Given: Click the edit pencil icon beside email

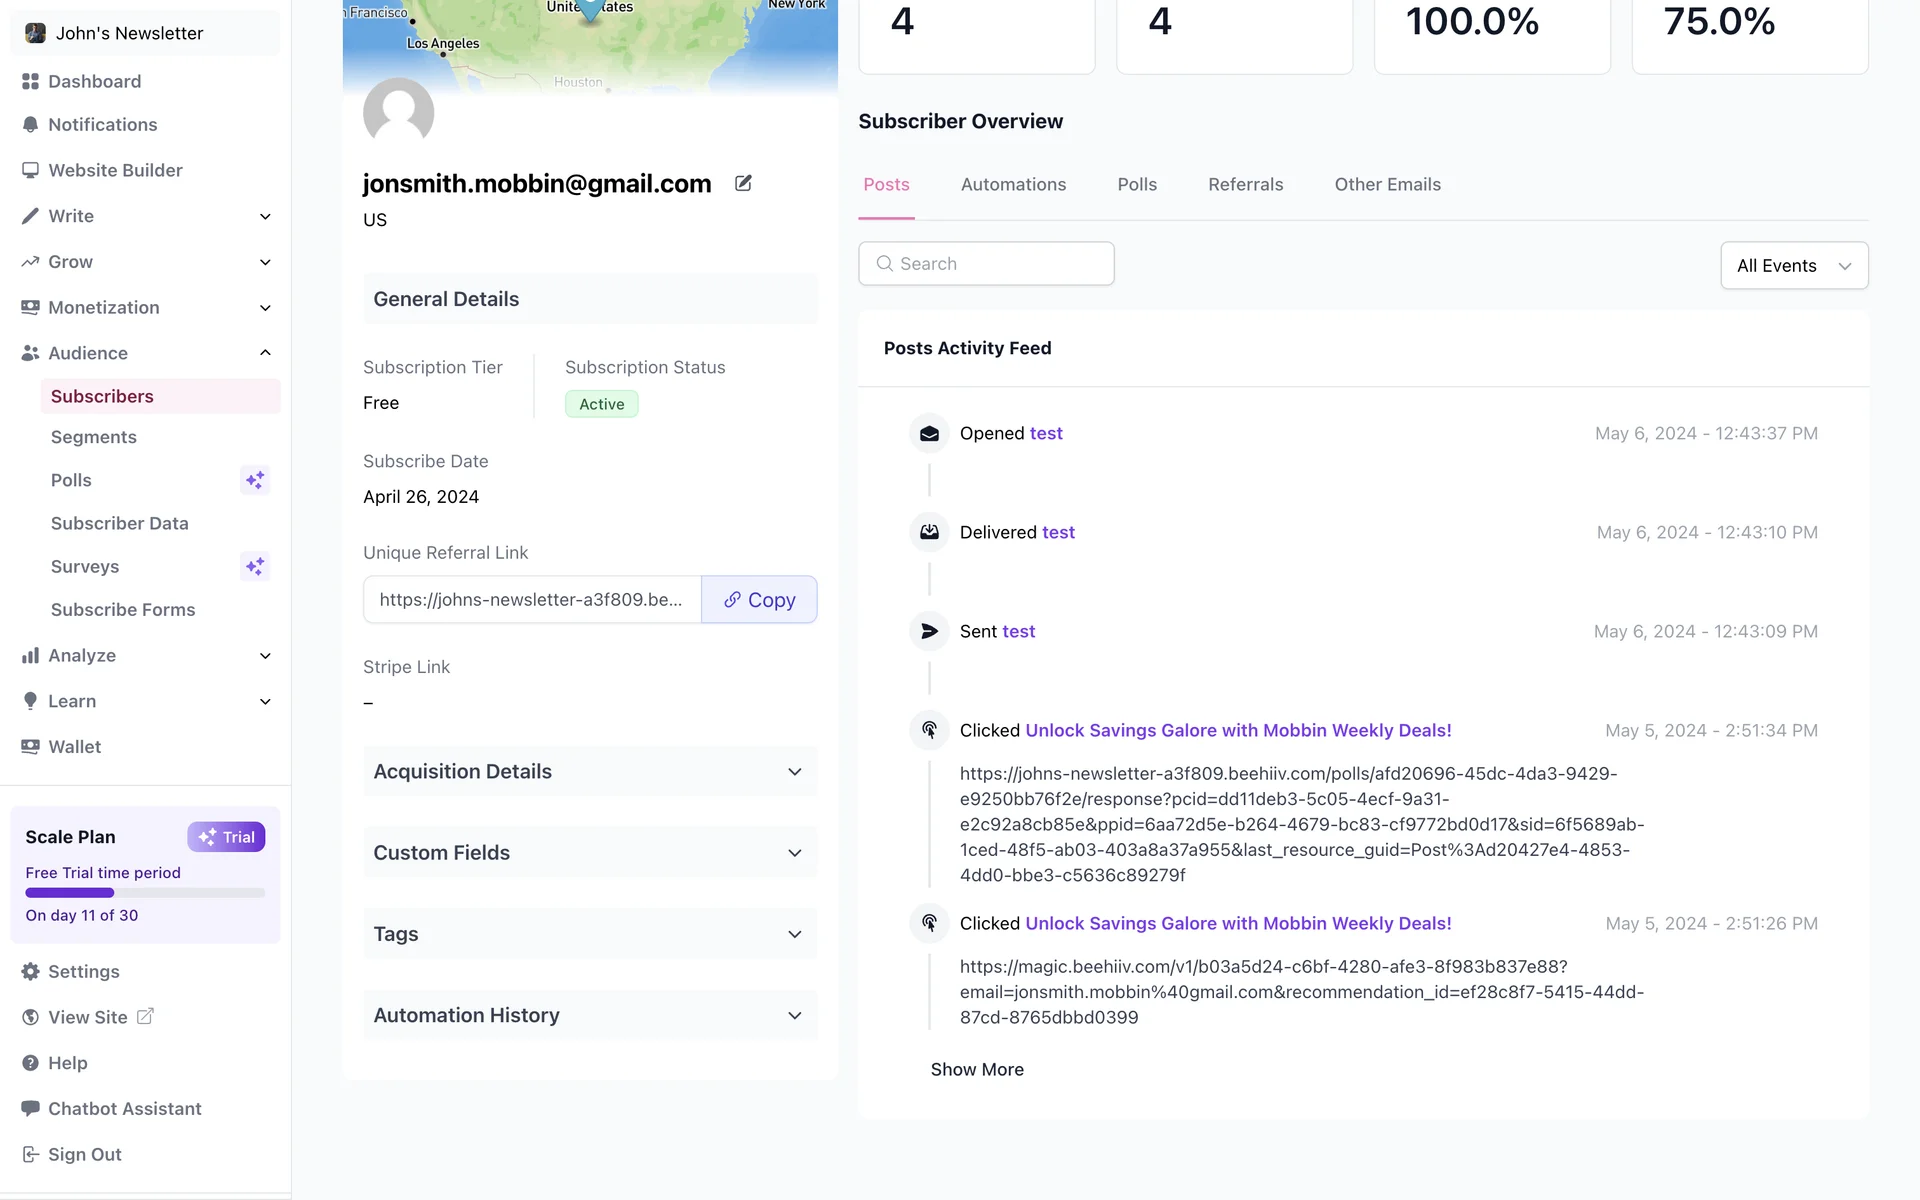Looking at the screenshot, I should [743, 183].
